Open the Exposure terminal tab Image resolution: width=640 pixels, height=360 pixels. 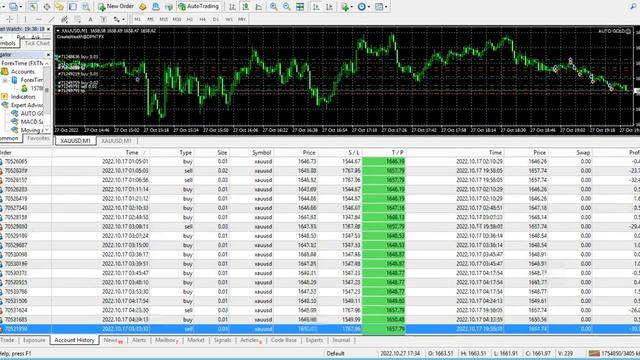(34, 340)
